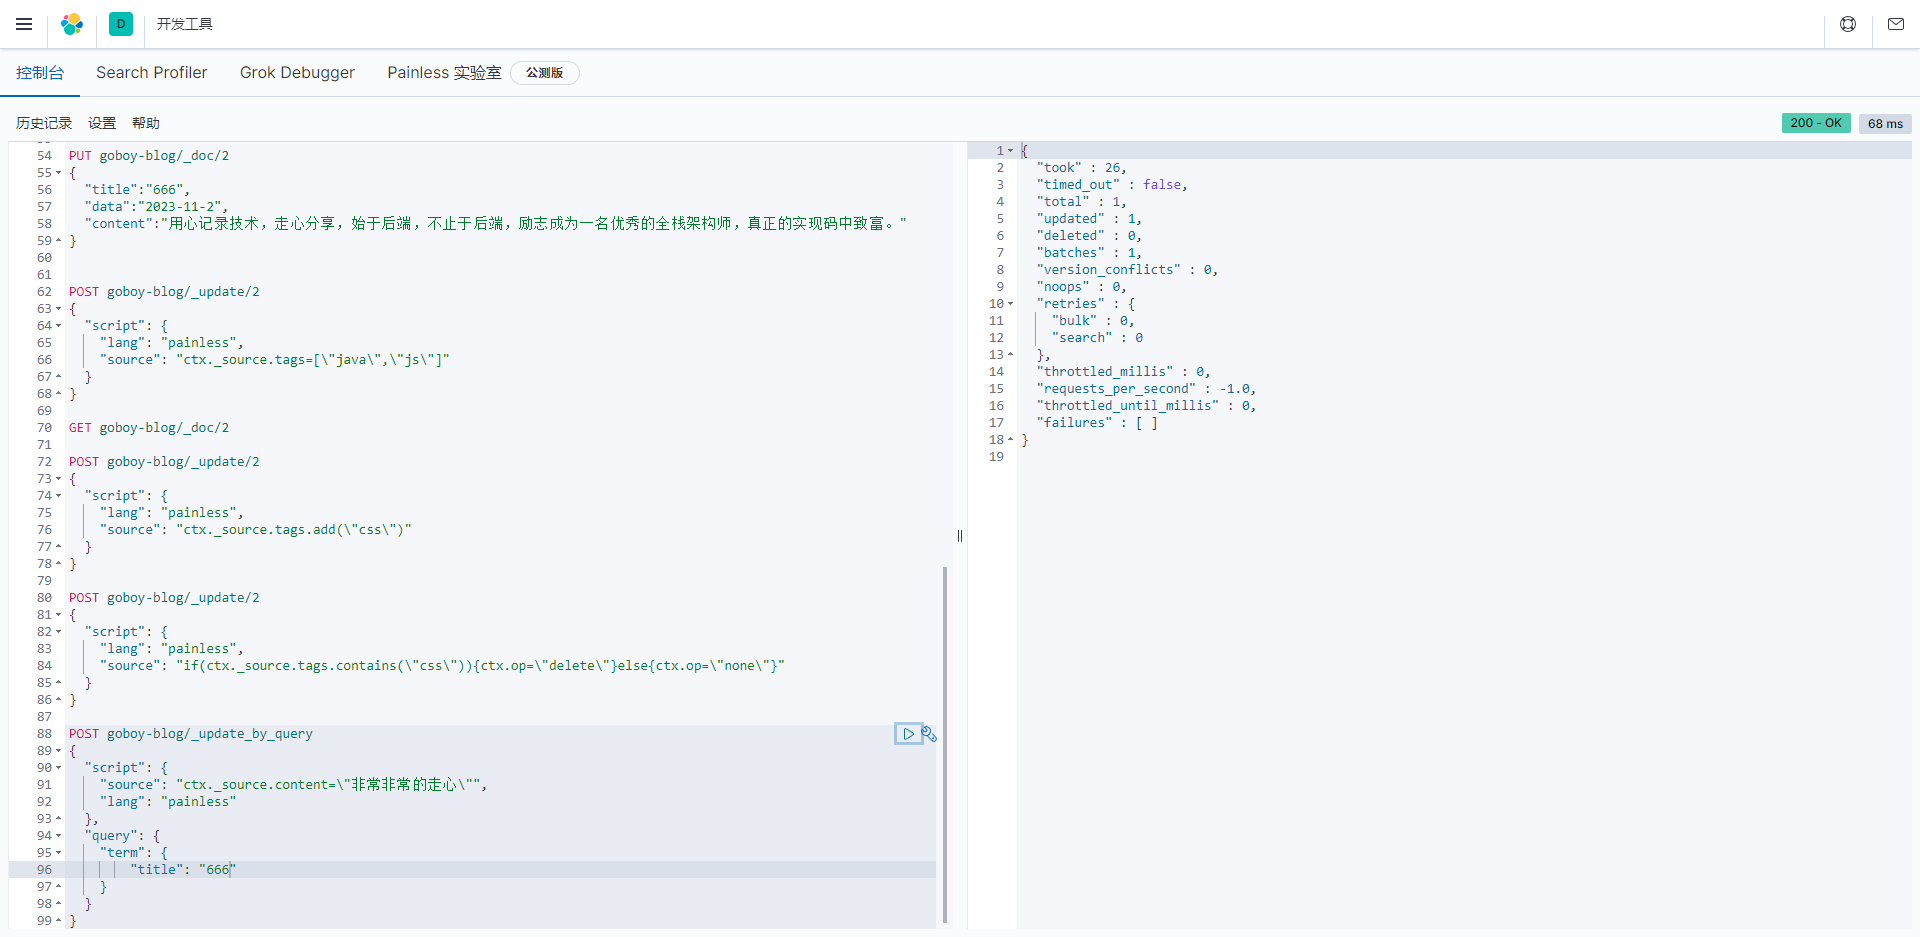Screen dimensions: 1920x937
Task: Click the "version_conflicts" : 0 response line
Action: [1127, 270]
